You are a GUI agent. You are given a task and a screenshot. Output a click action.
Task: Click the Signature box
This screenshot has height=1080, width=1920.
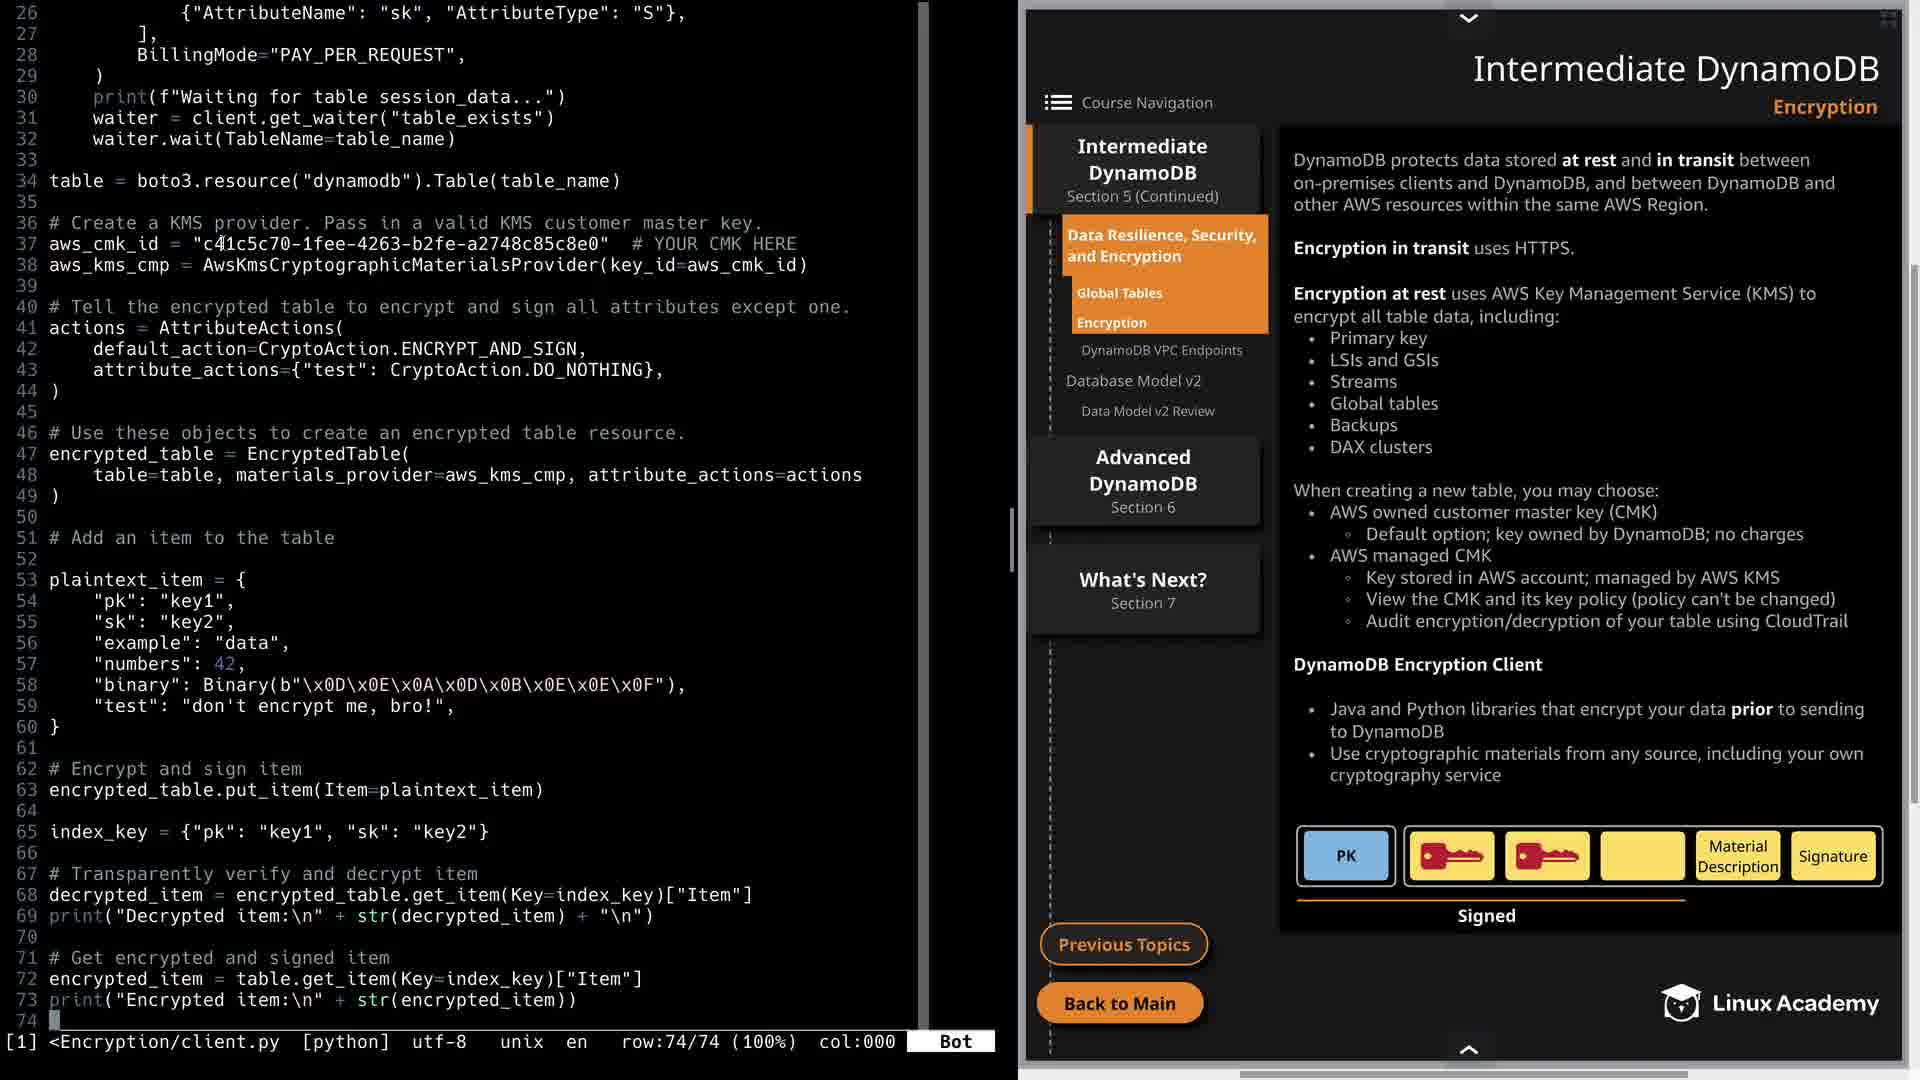(x=1832, y=856)
